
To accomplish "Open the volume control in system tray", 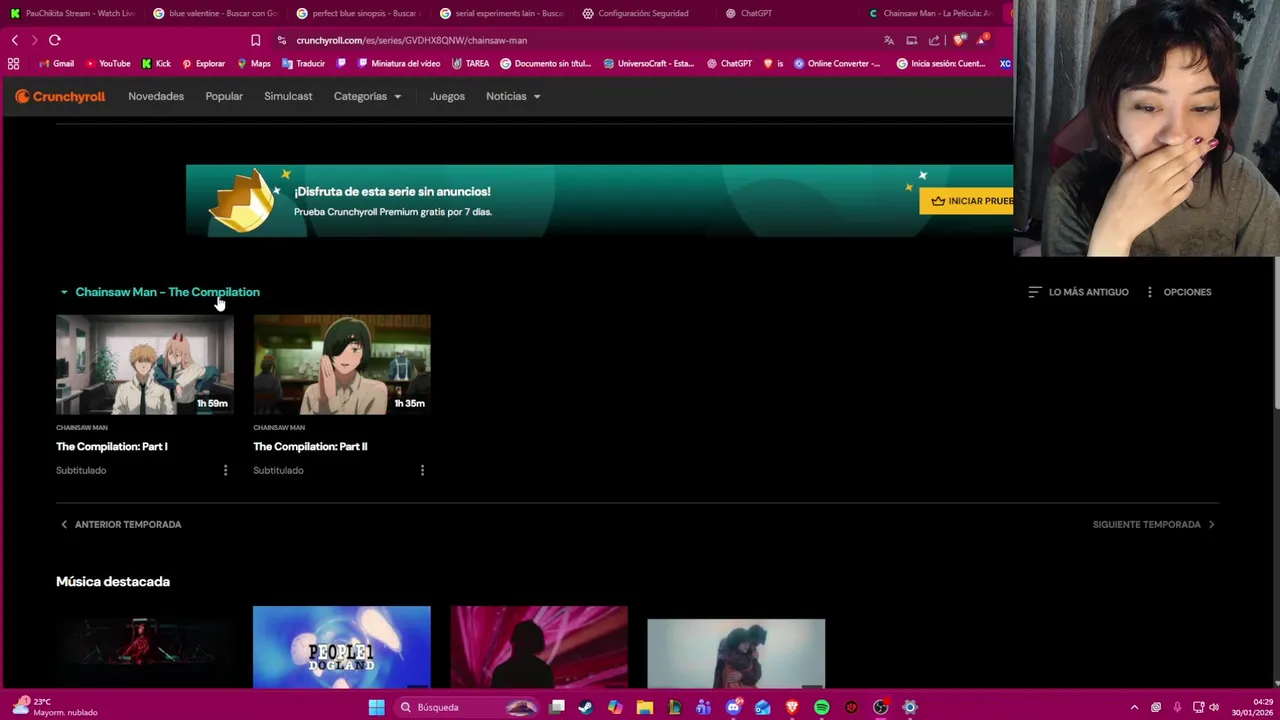I will coord(1214,707).
